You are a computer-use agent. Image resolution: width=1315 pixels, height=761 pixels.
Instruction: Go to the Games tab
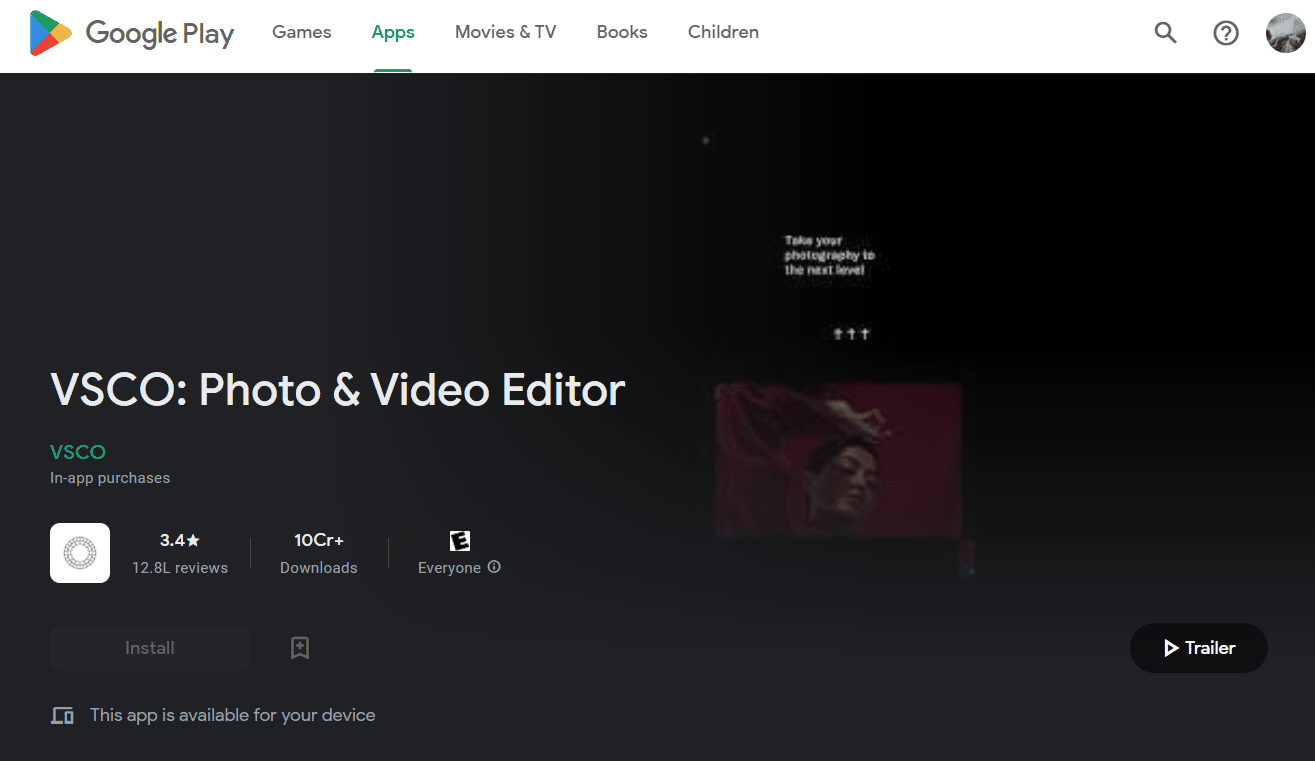(x=302, y=33)
